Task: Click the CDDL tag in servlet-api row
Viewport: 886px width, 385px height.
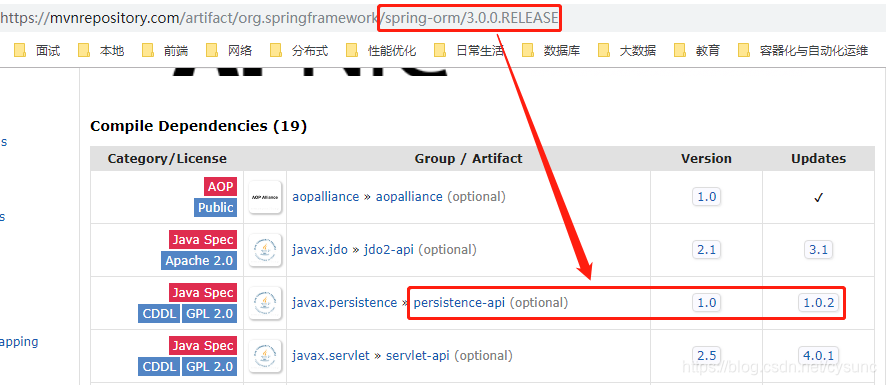Action: tap(159, 367)
